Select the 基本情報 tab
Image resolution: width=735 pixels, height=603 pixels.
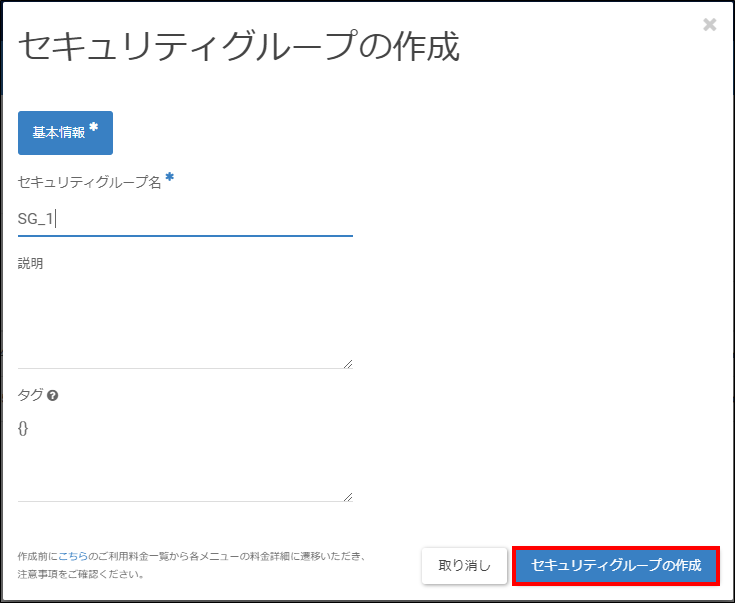(x=65, y=133)
